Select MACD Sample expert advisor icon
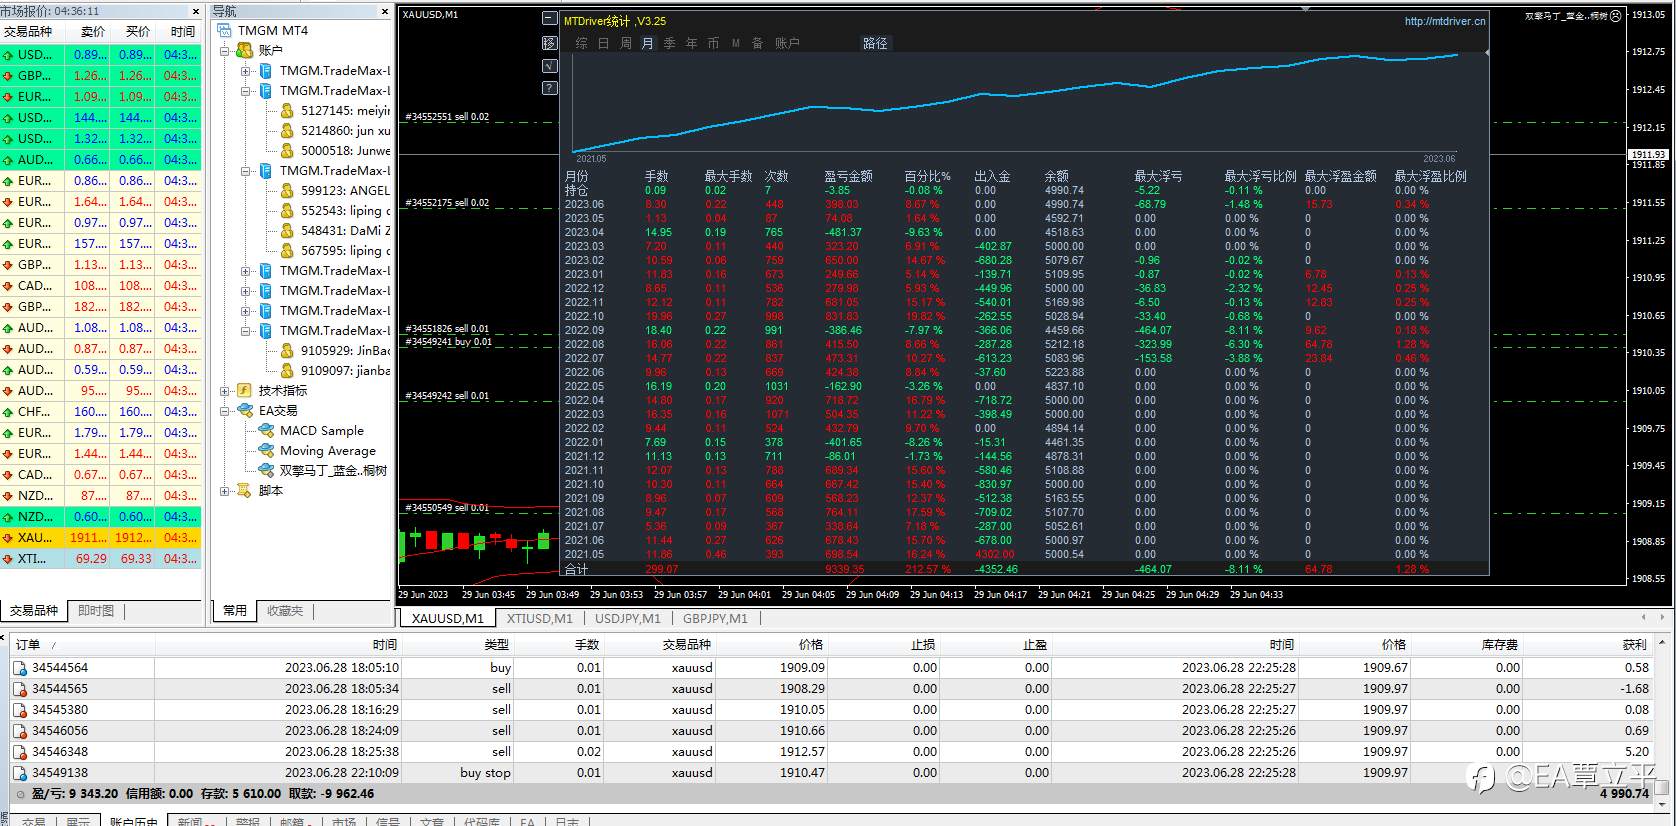The image size is (1676, 826). pos(266,430)
